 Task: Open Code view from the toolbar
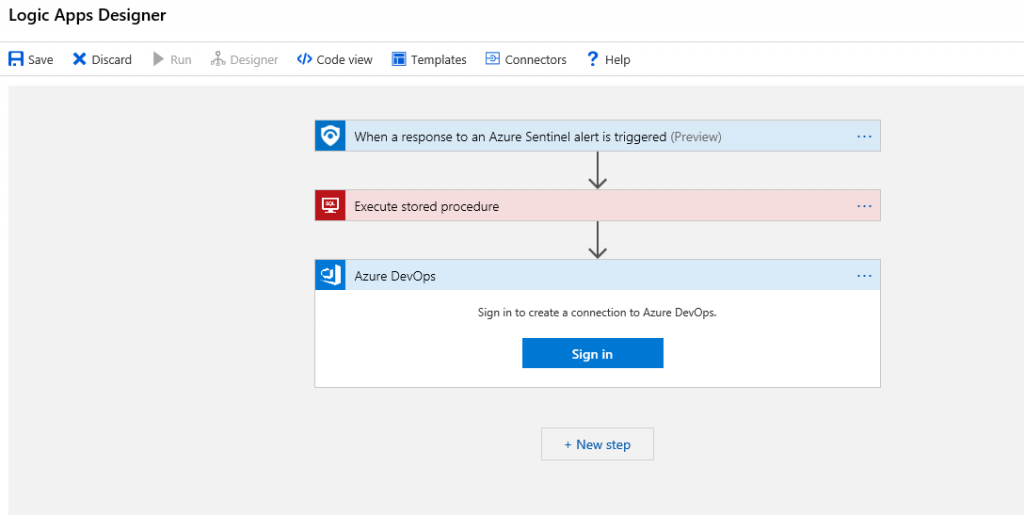[334, 60]
